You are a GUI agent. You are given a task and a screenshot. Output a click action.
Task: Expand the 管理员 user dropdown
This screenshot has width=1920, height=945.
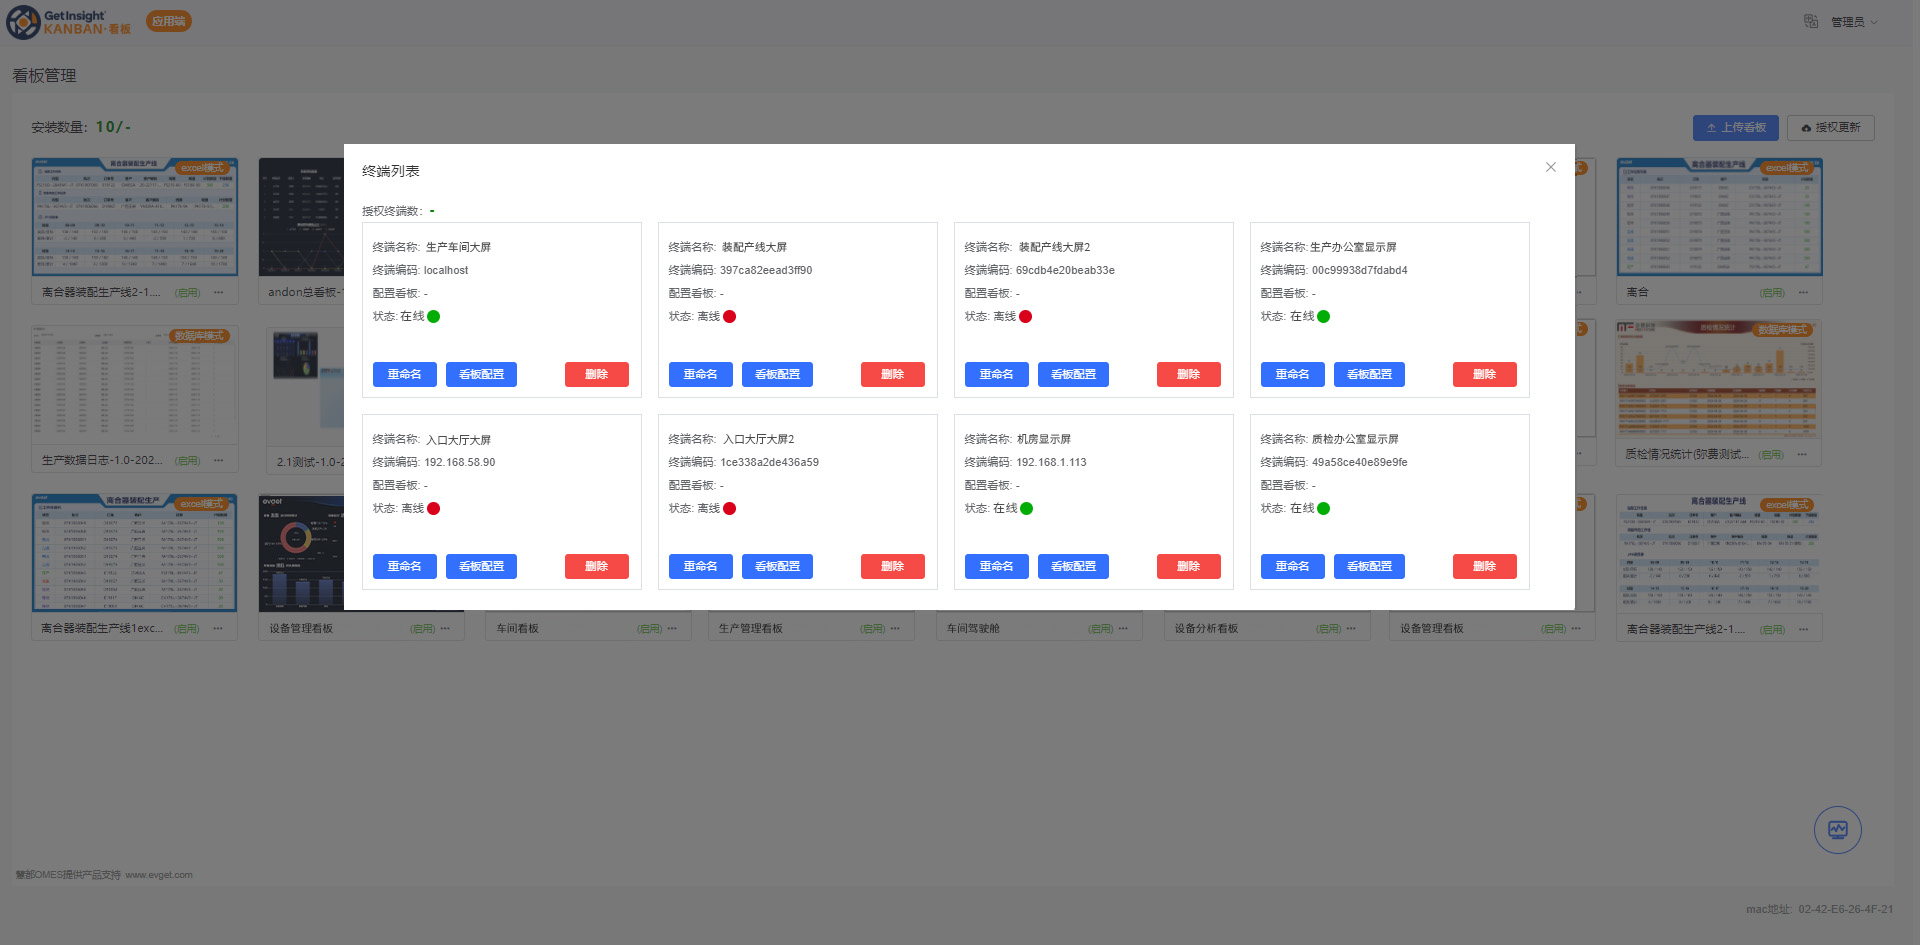click(1854, 22)
